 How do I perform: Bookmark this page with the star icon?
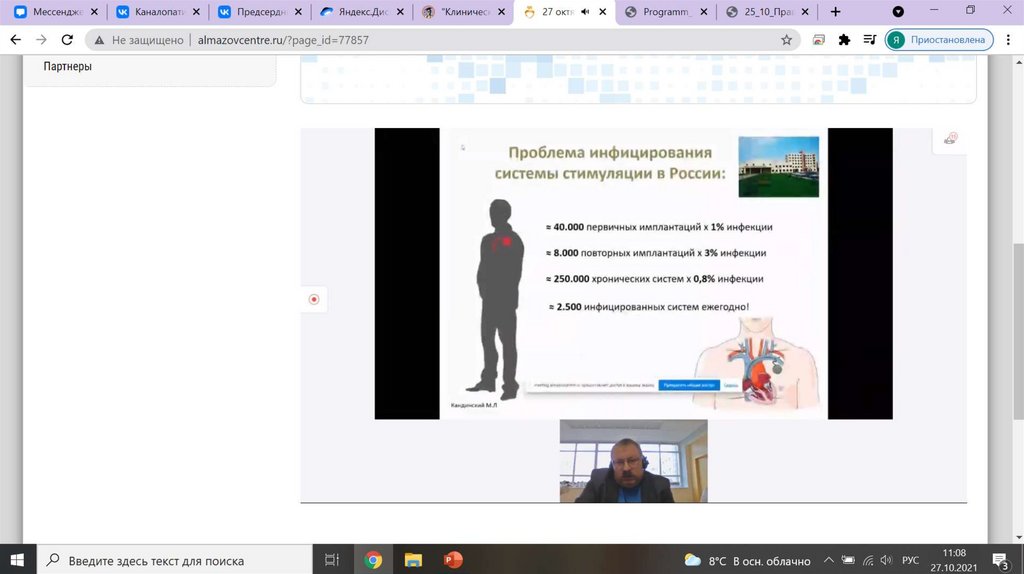tap(786, 40)
